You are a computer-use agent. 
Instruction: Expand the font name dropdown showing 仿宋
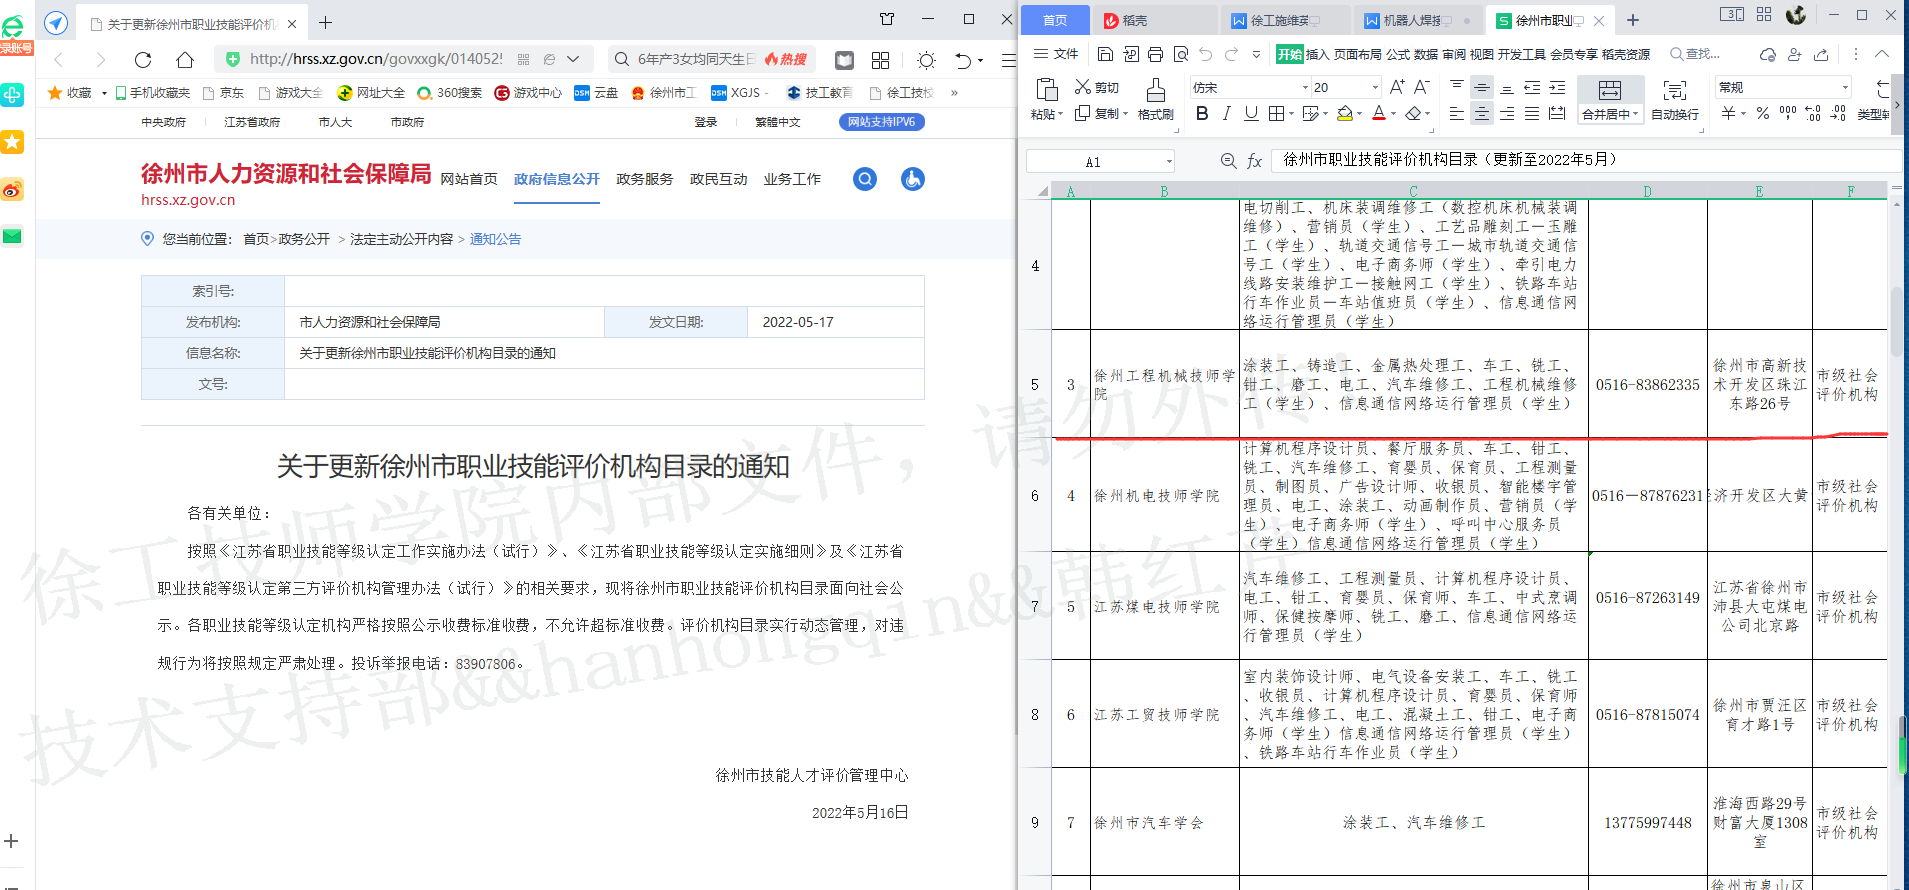(x=1305, y=88)
